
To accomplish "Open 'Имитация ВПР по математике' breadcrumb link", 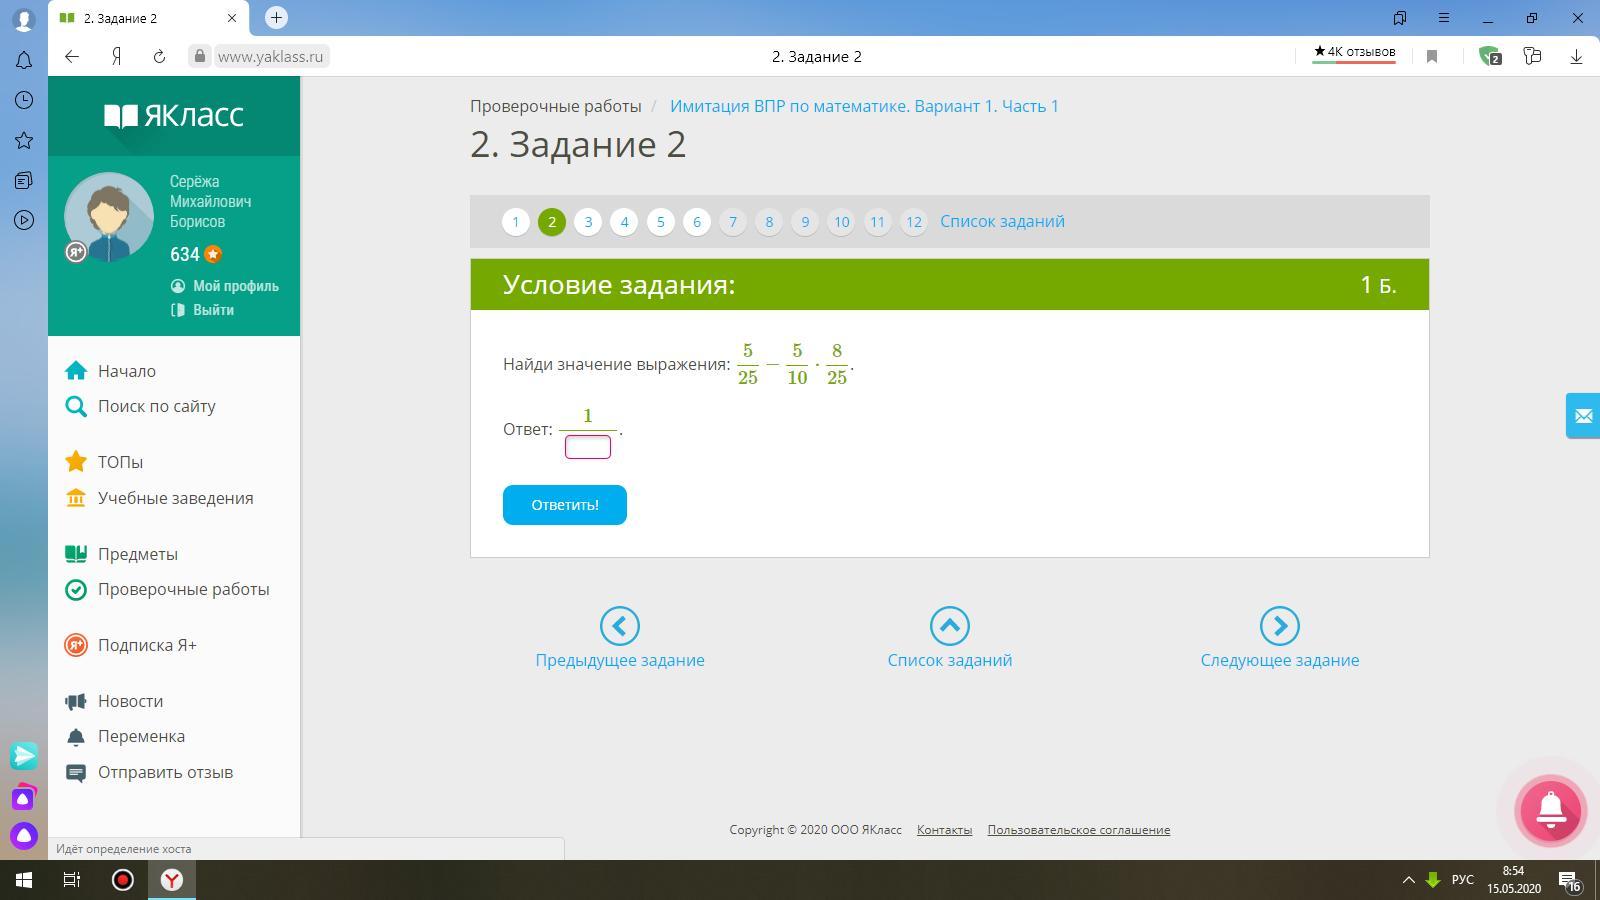I will (864, 106).
